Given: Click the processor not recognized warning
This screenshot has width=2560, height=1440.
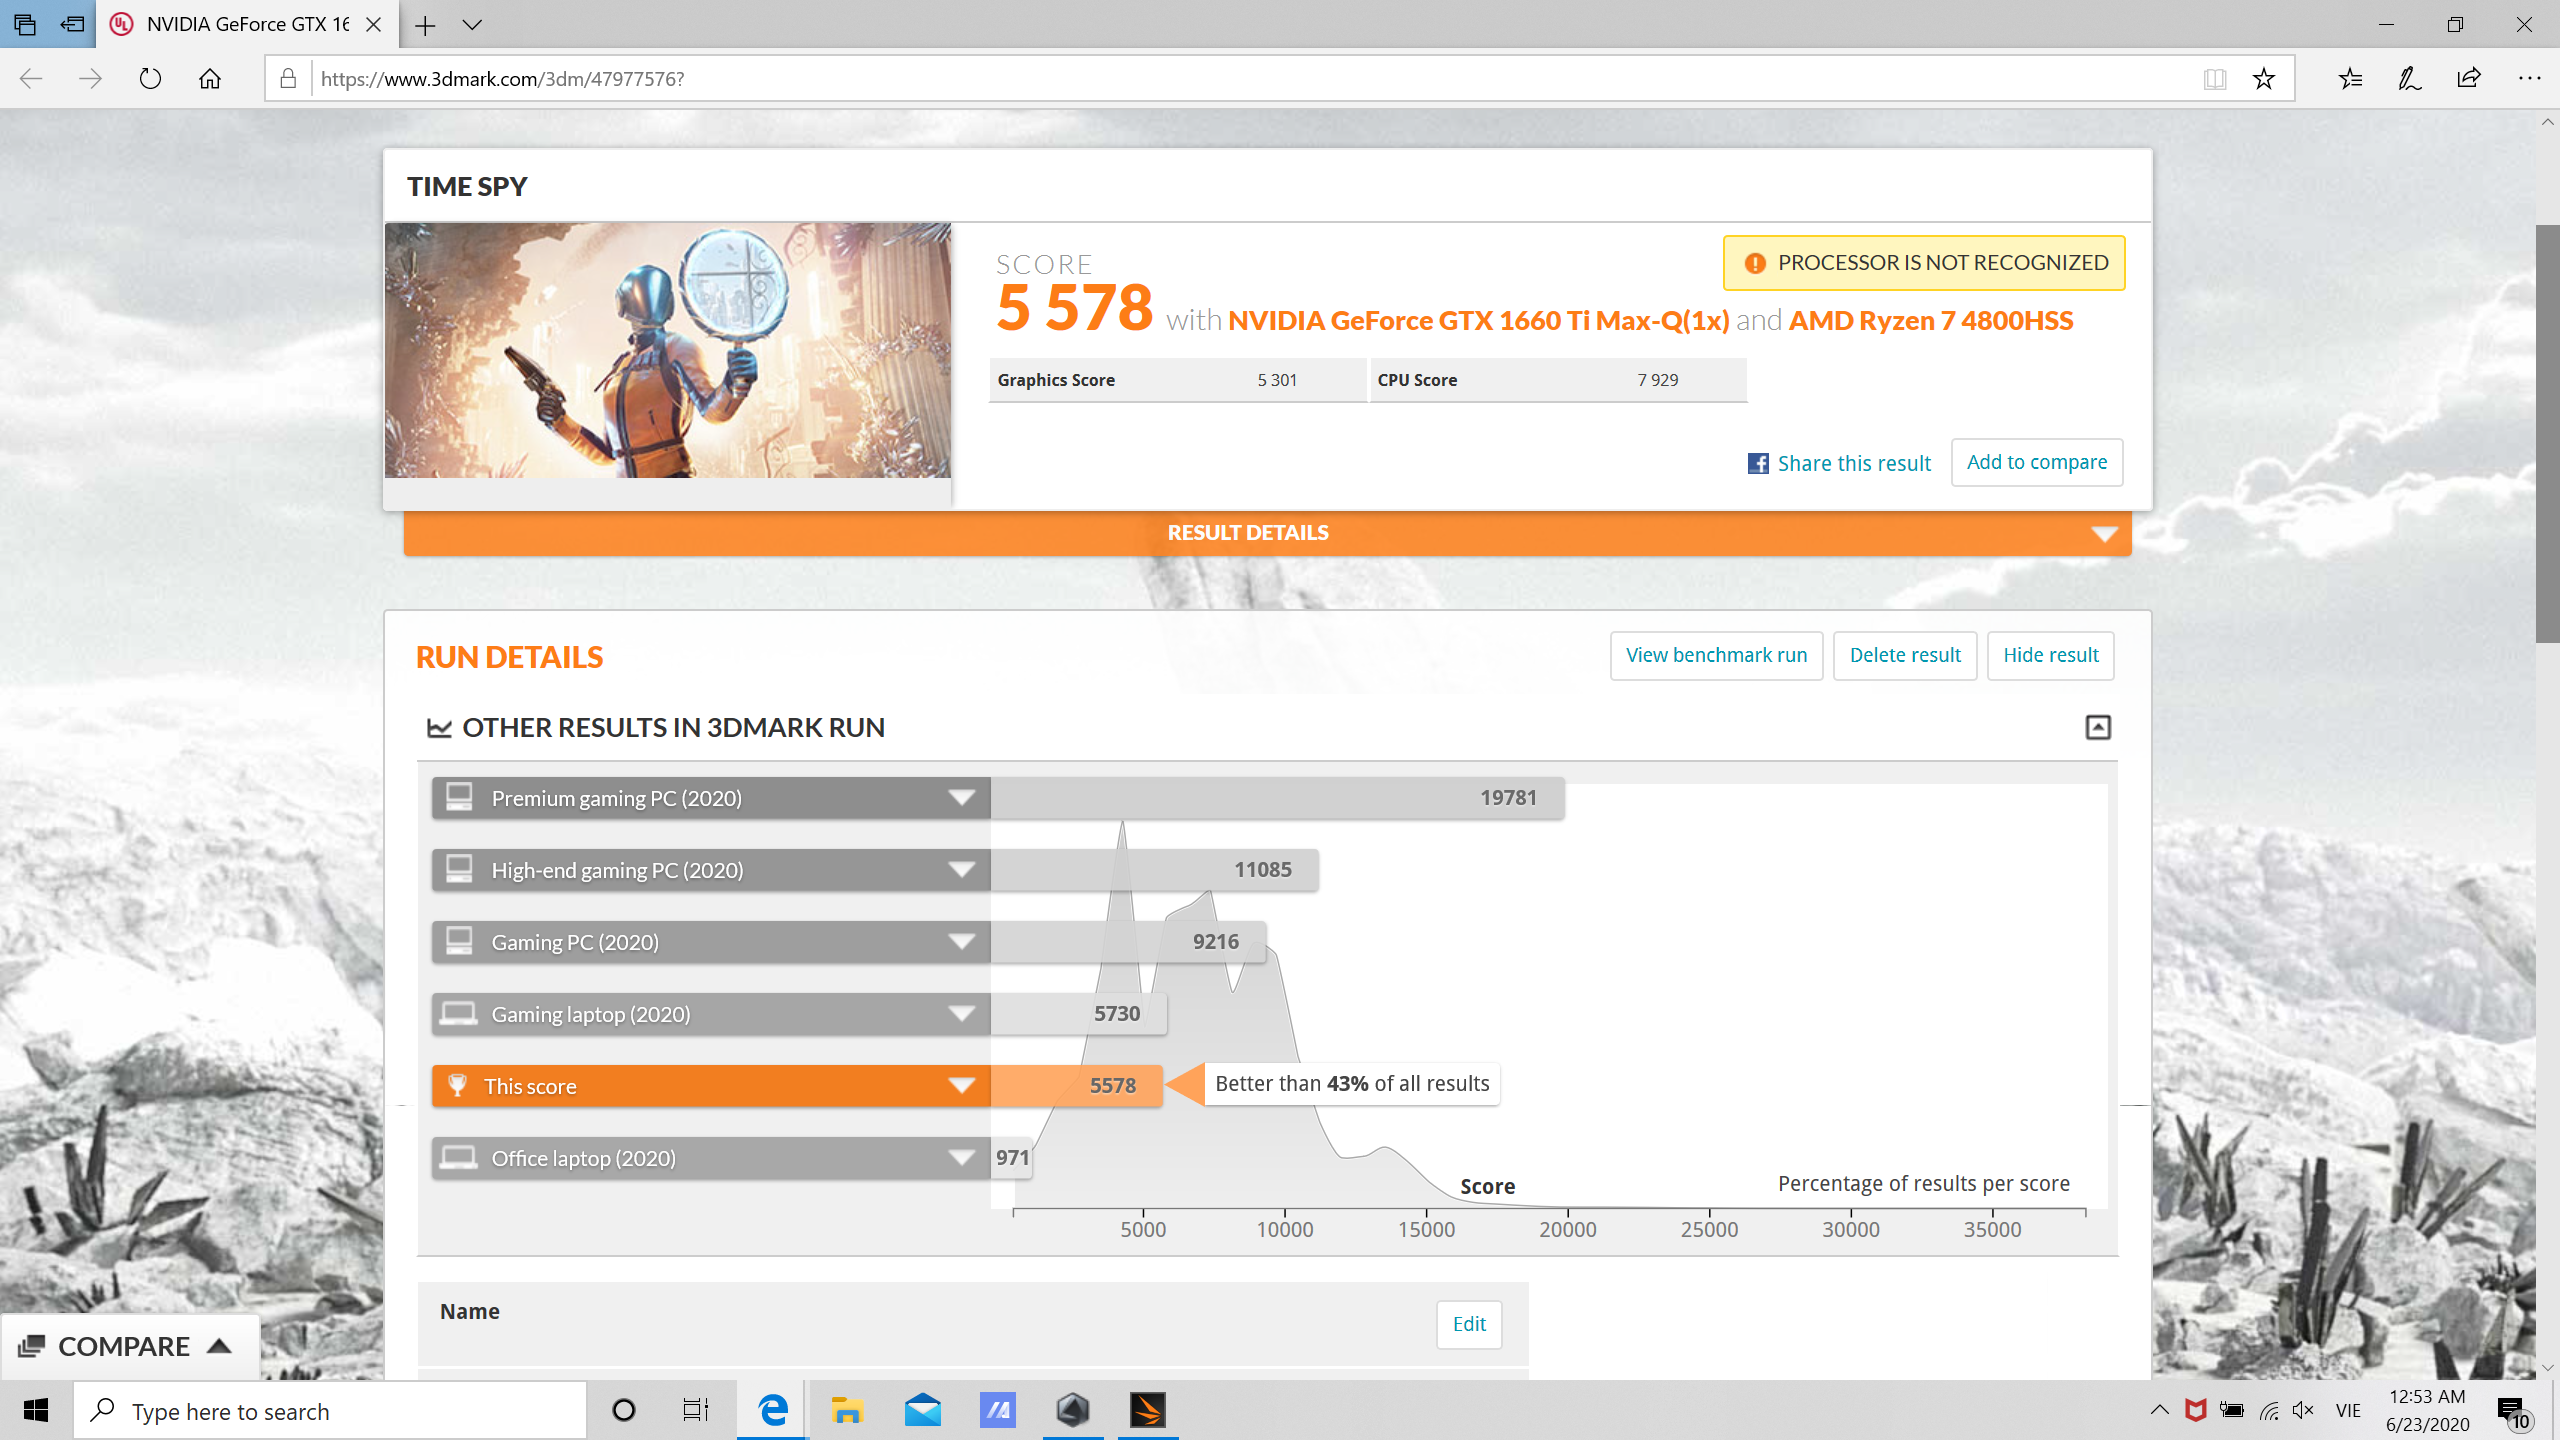Looking at the screenshot, I should 1924,263.
